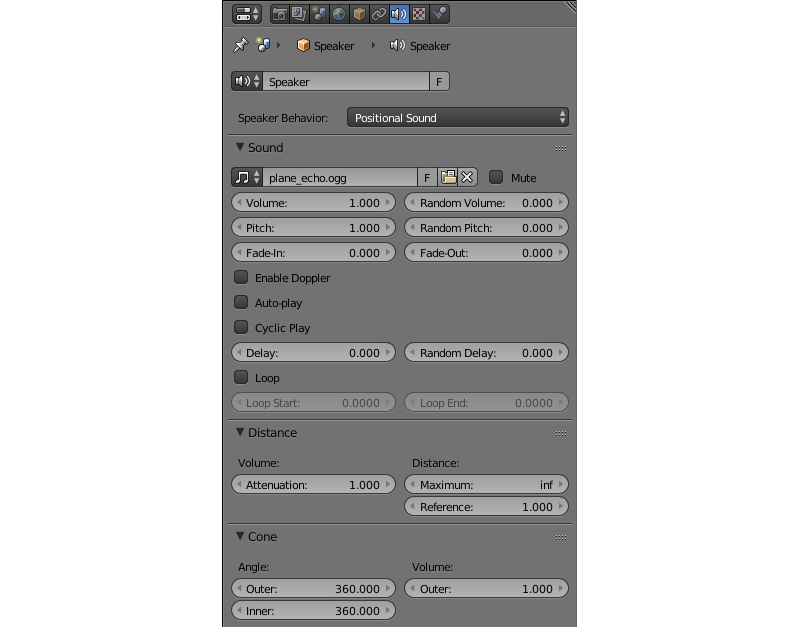This screenshot has height=627, width=800.
Task: Select Speaker object in the breadcrumb
Action: click(x=325, y=45)
